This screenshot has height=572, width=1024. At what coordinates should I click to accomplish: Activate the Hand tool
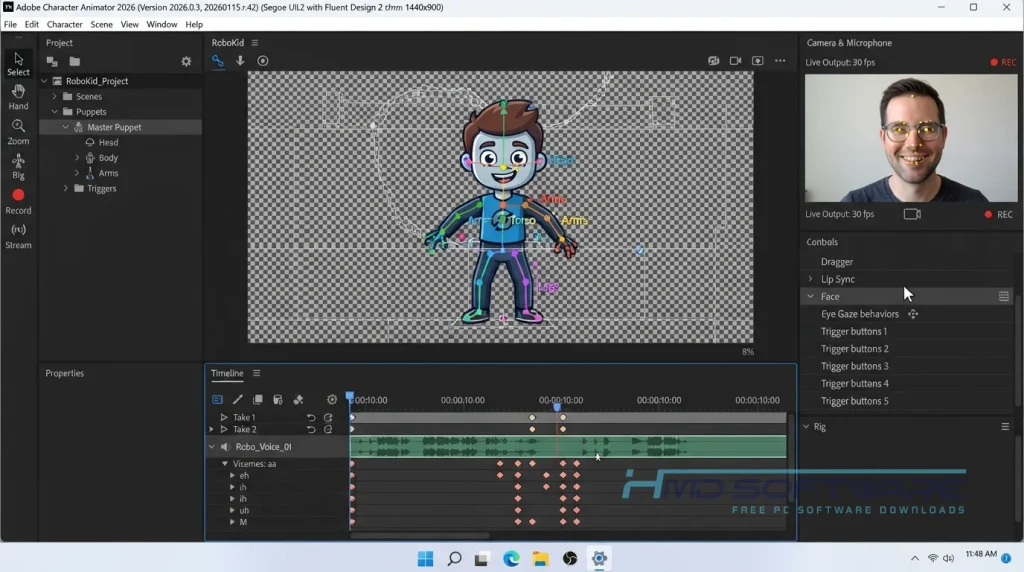[18, 97]
